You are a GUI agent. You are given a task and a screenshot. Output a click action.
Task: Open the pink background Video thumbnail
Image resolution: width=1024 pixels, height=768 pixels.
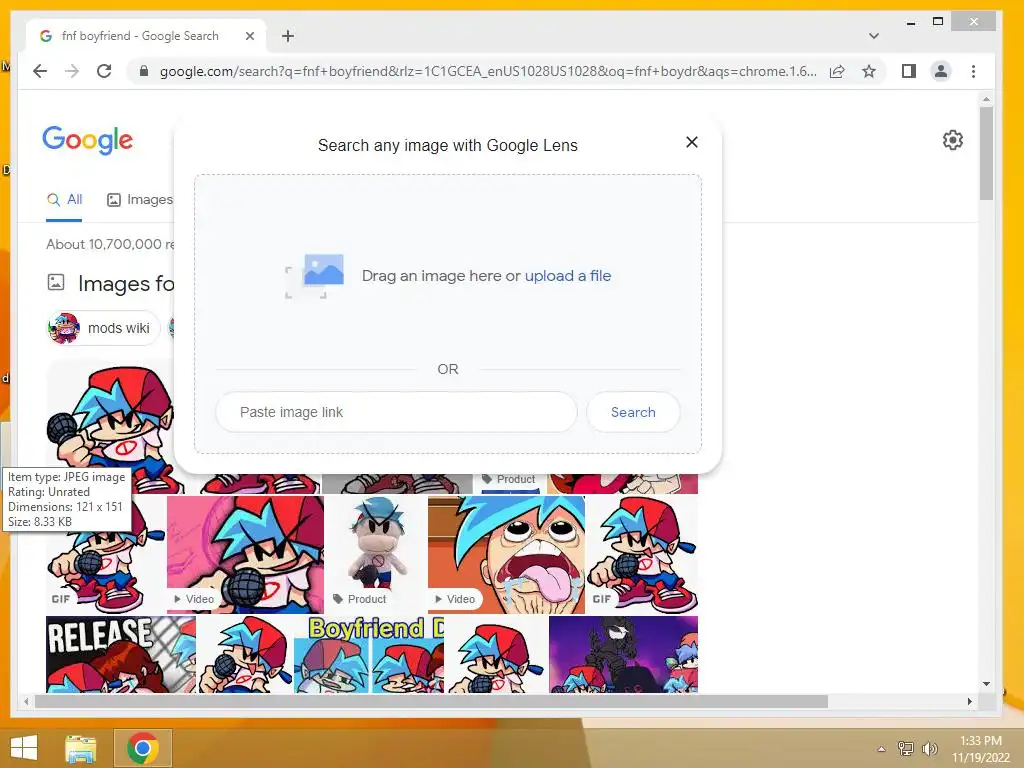click(x=245, y=554)
